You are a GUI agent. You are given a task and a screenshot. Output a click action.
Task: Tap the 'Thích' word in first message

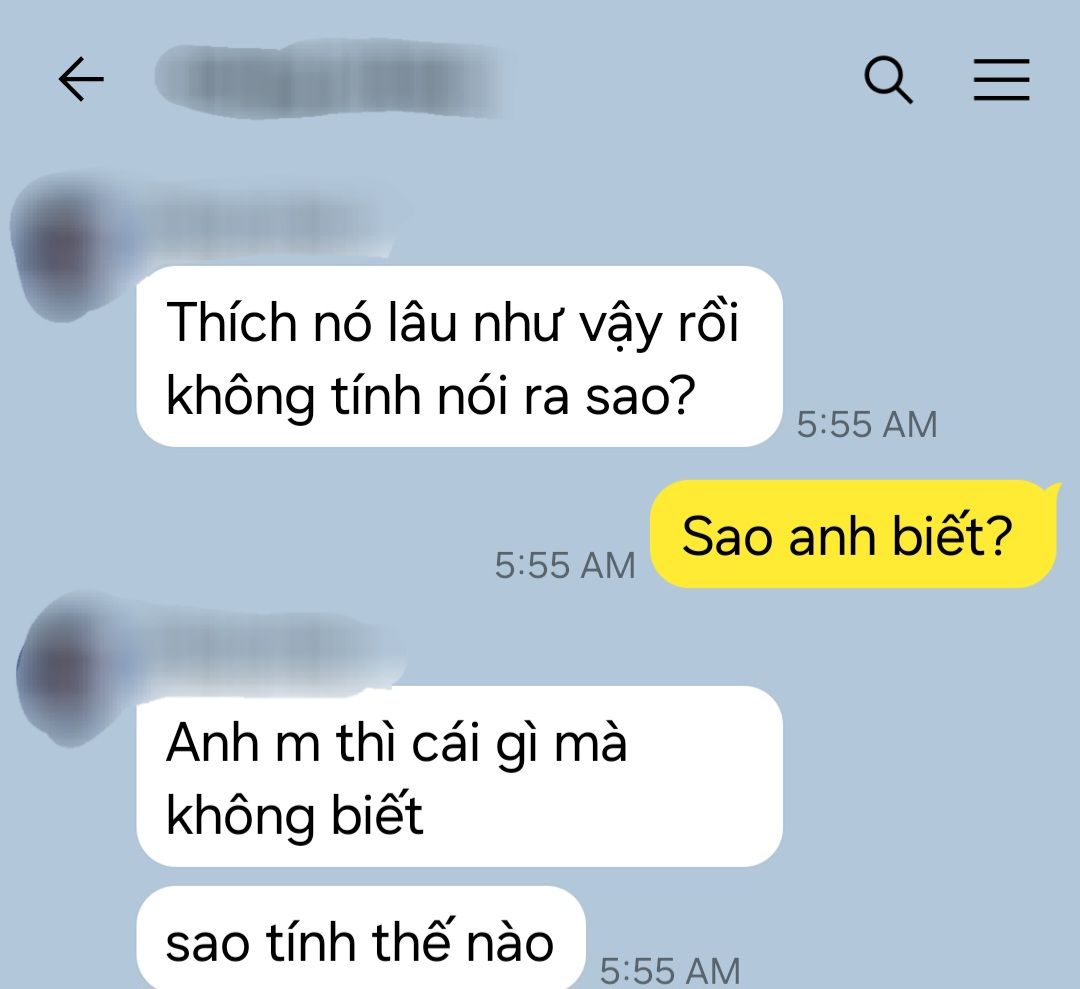click(231, 322)
